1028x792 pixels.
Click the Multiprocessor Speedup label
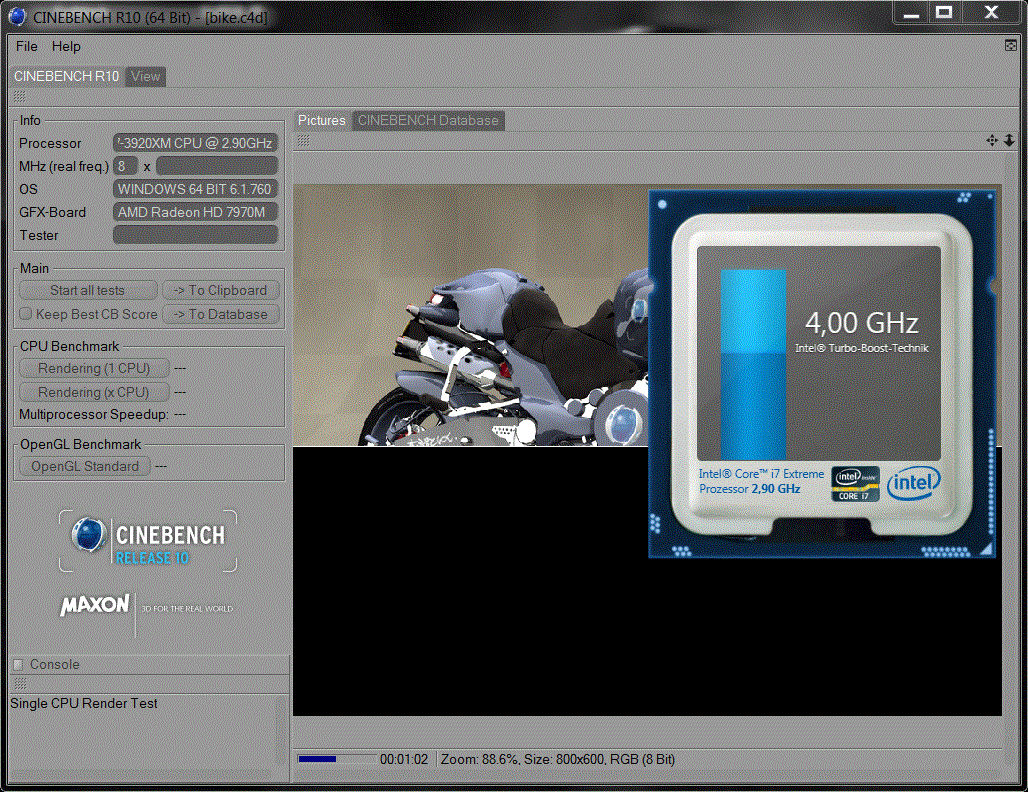(94, 414)
